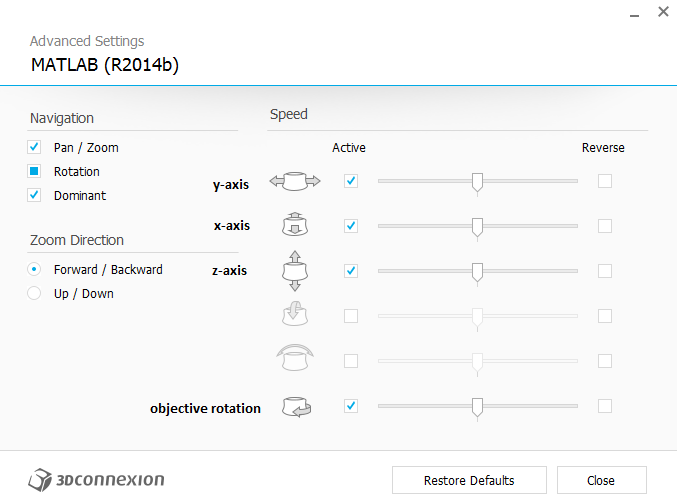The height and width of the screenshot is (504, 677).
Task: Click the objective rotation speed slider handle
Action: pos(477,406)
